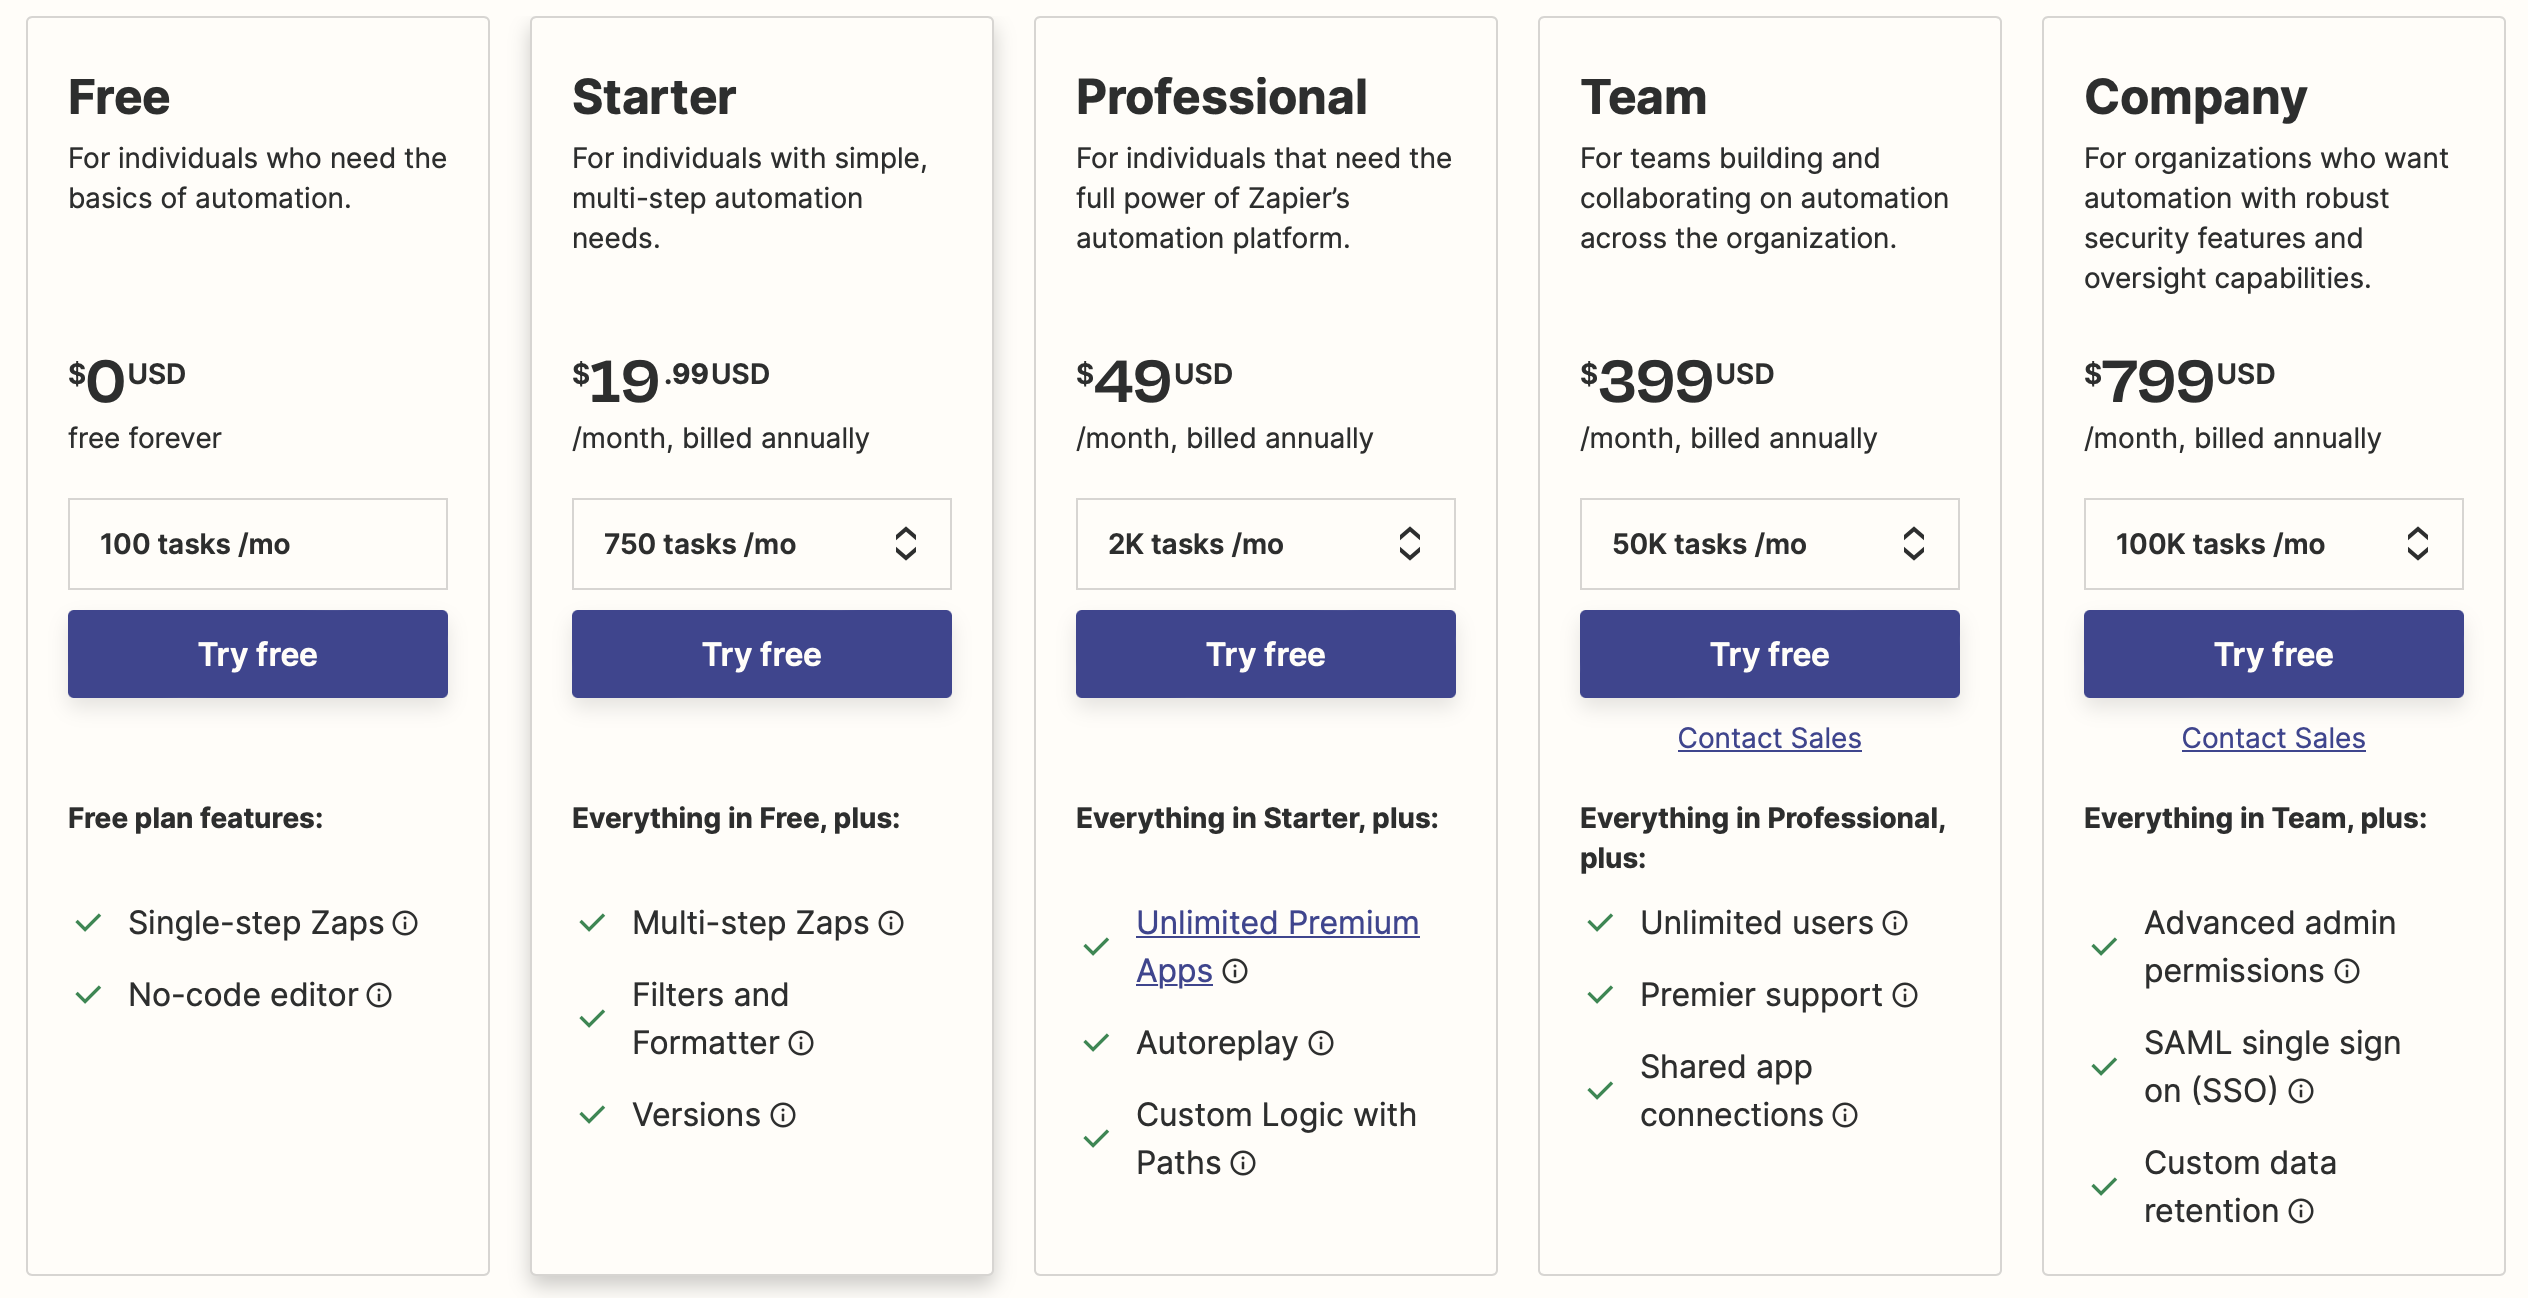Image resolution: width=2528 pixels, height=1298 pixels.
Task: Open the 50K tasks /mo dropdown
Action: click(1769, 544)
